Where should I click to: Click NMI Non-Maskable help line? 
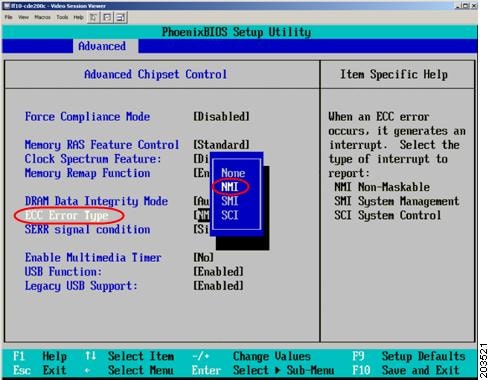coord(382,187)
